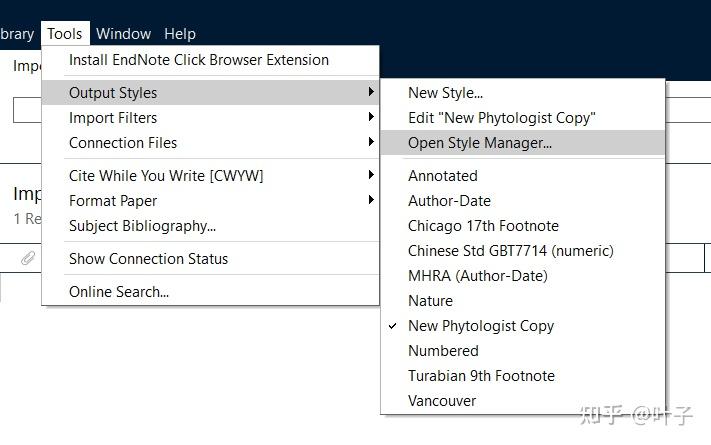The width and height of the screenshot is (711, 445).
Task: Open the Window menu
Action: 123,34
